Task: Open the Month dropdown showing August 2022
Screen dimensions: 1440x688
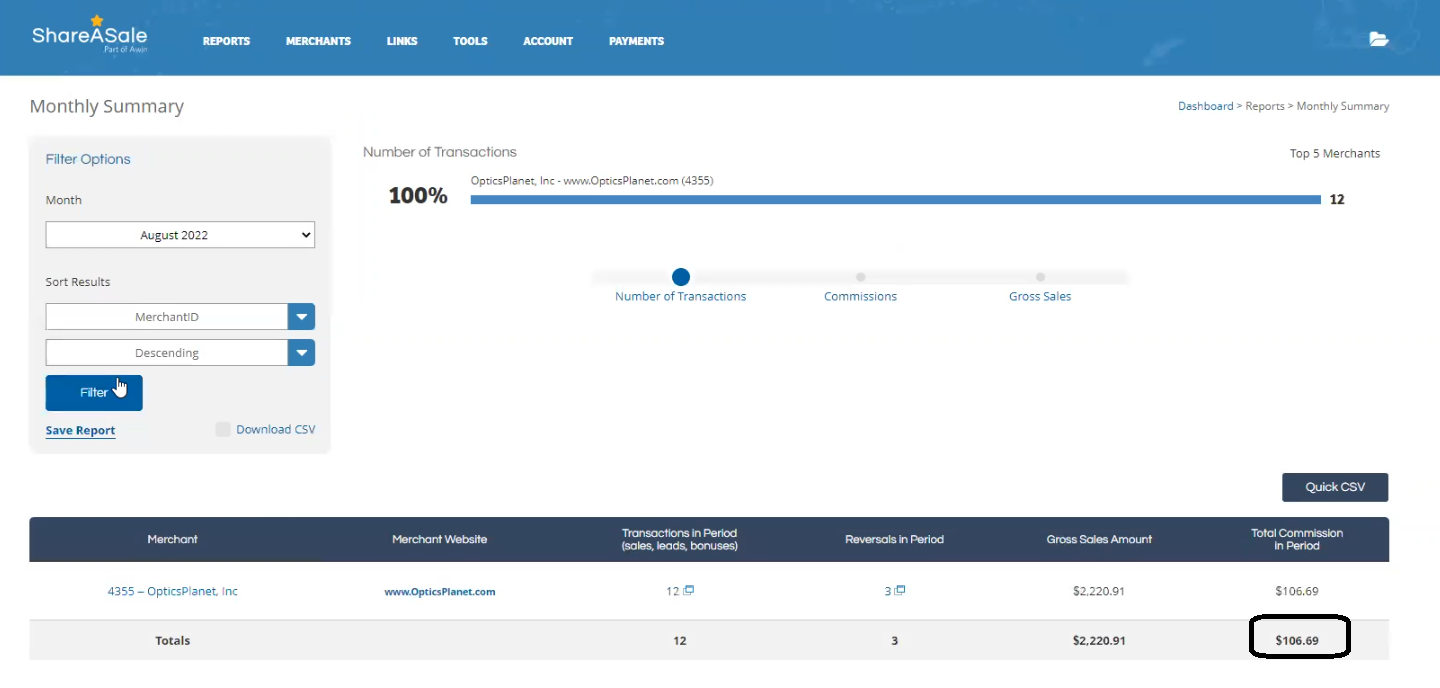Action: [x=180, y=235]
